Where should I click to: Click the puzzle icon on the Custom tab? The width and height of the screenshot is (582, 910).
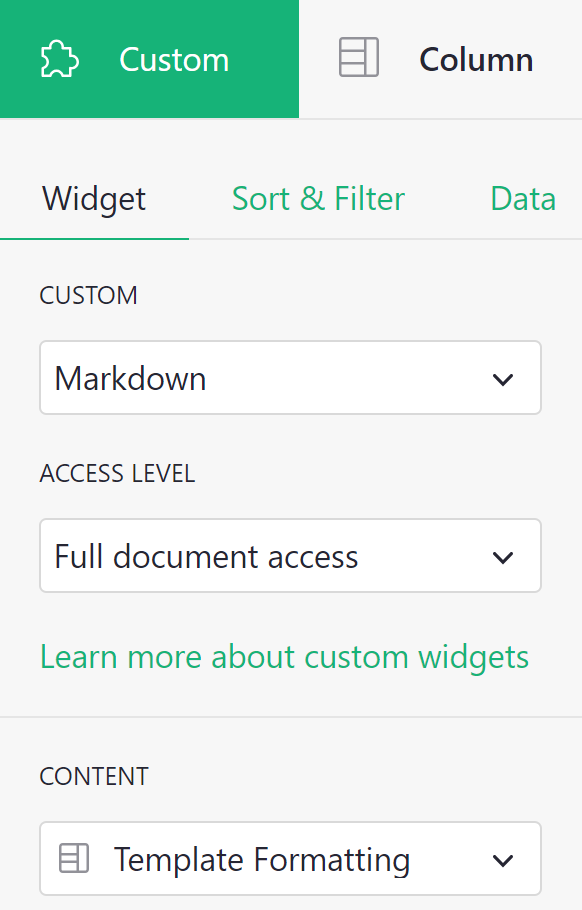(x=60, y=58)
